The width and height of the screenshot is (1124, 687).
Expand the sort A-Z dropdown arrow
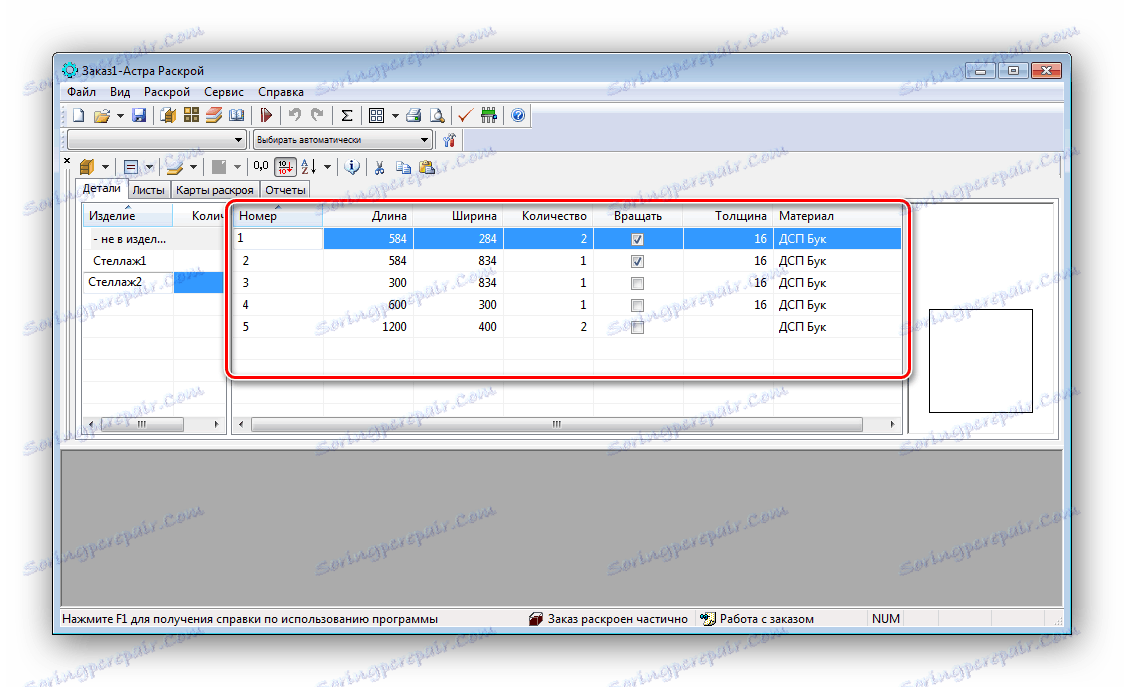tap(328, 167)
